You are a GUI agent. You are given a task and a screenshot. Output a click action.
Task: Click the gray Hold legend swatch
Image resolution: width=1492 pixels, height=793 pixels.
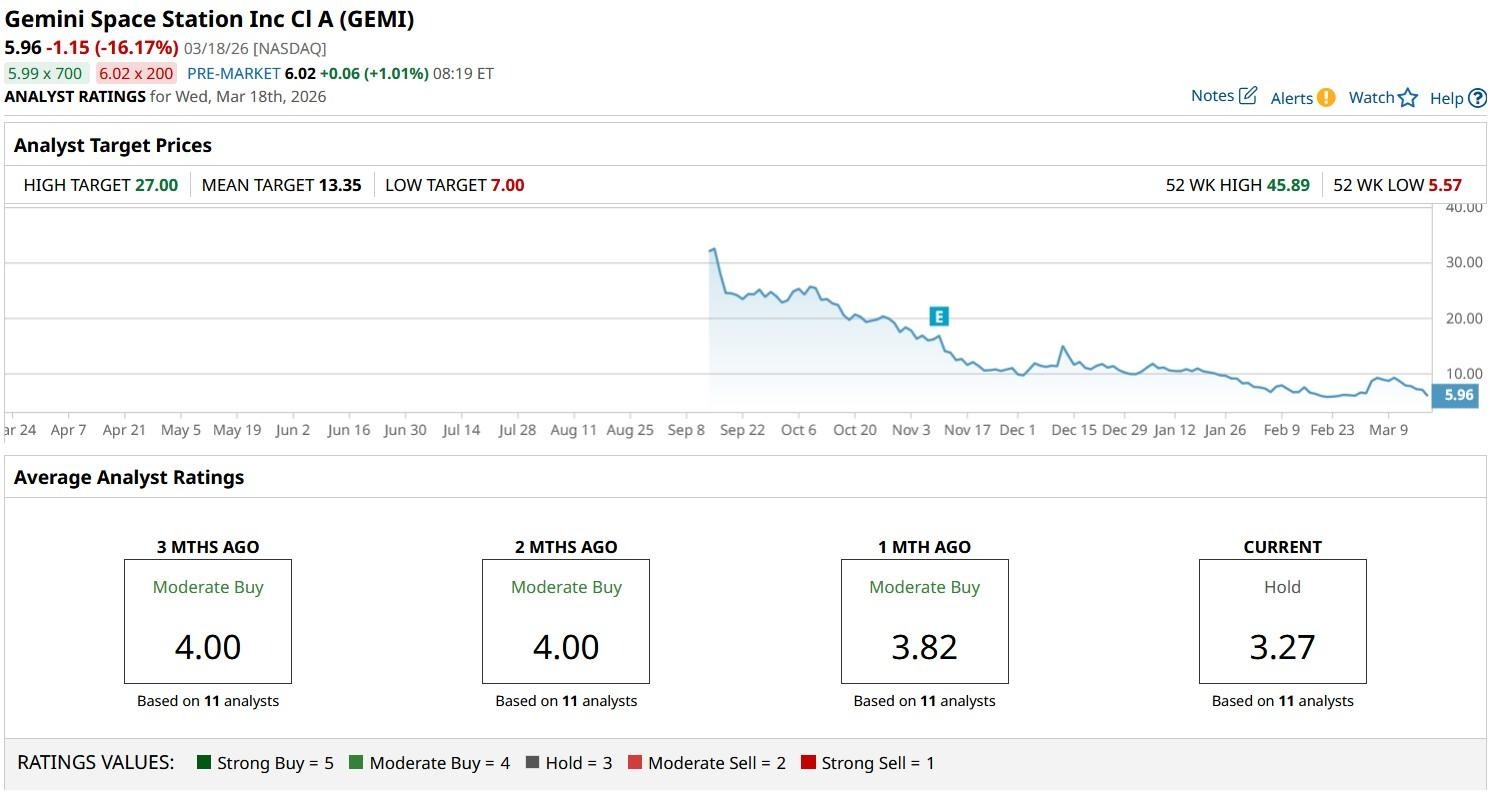tap(532, 763)
